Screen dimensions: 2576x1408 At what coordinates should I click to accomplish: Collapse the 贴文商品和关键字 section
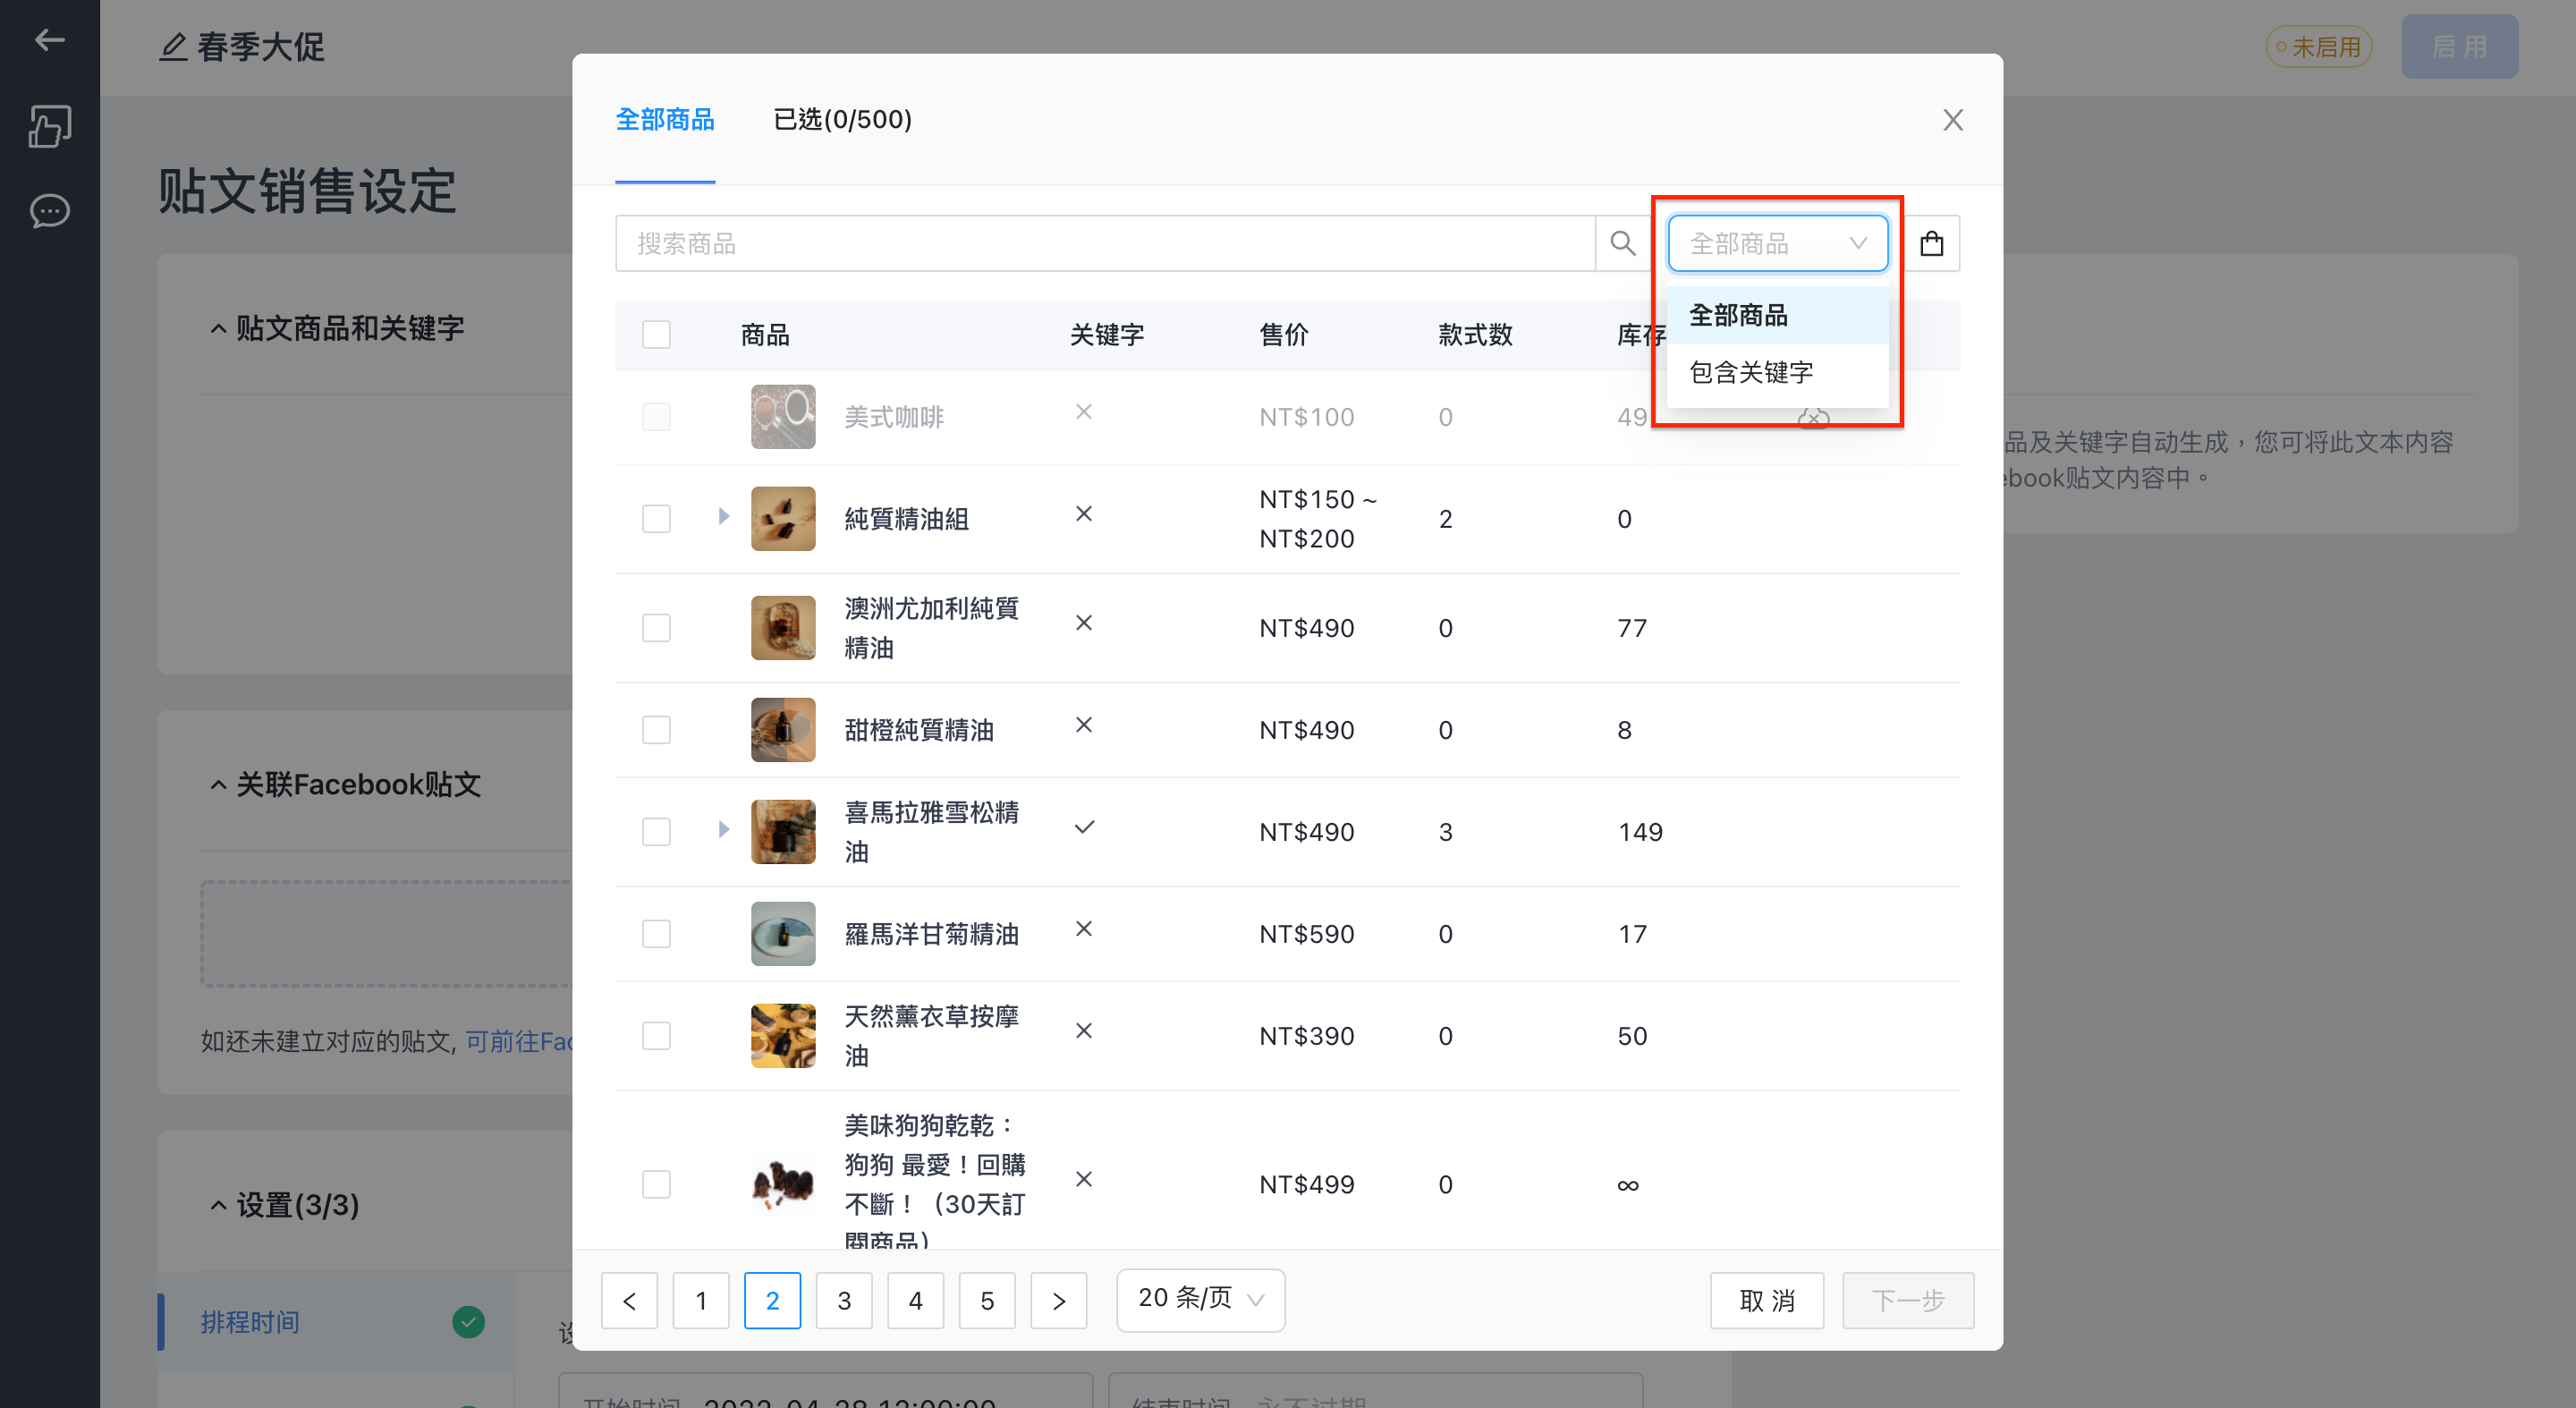tap(218, 329)
